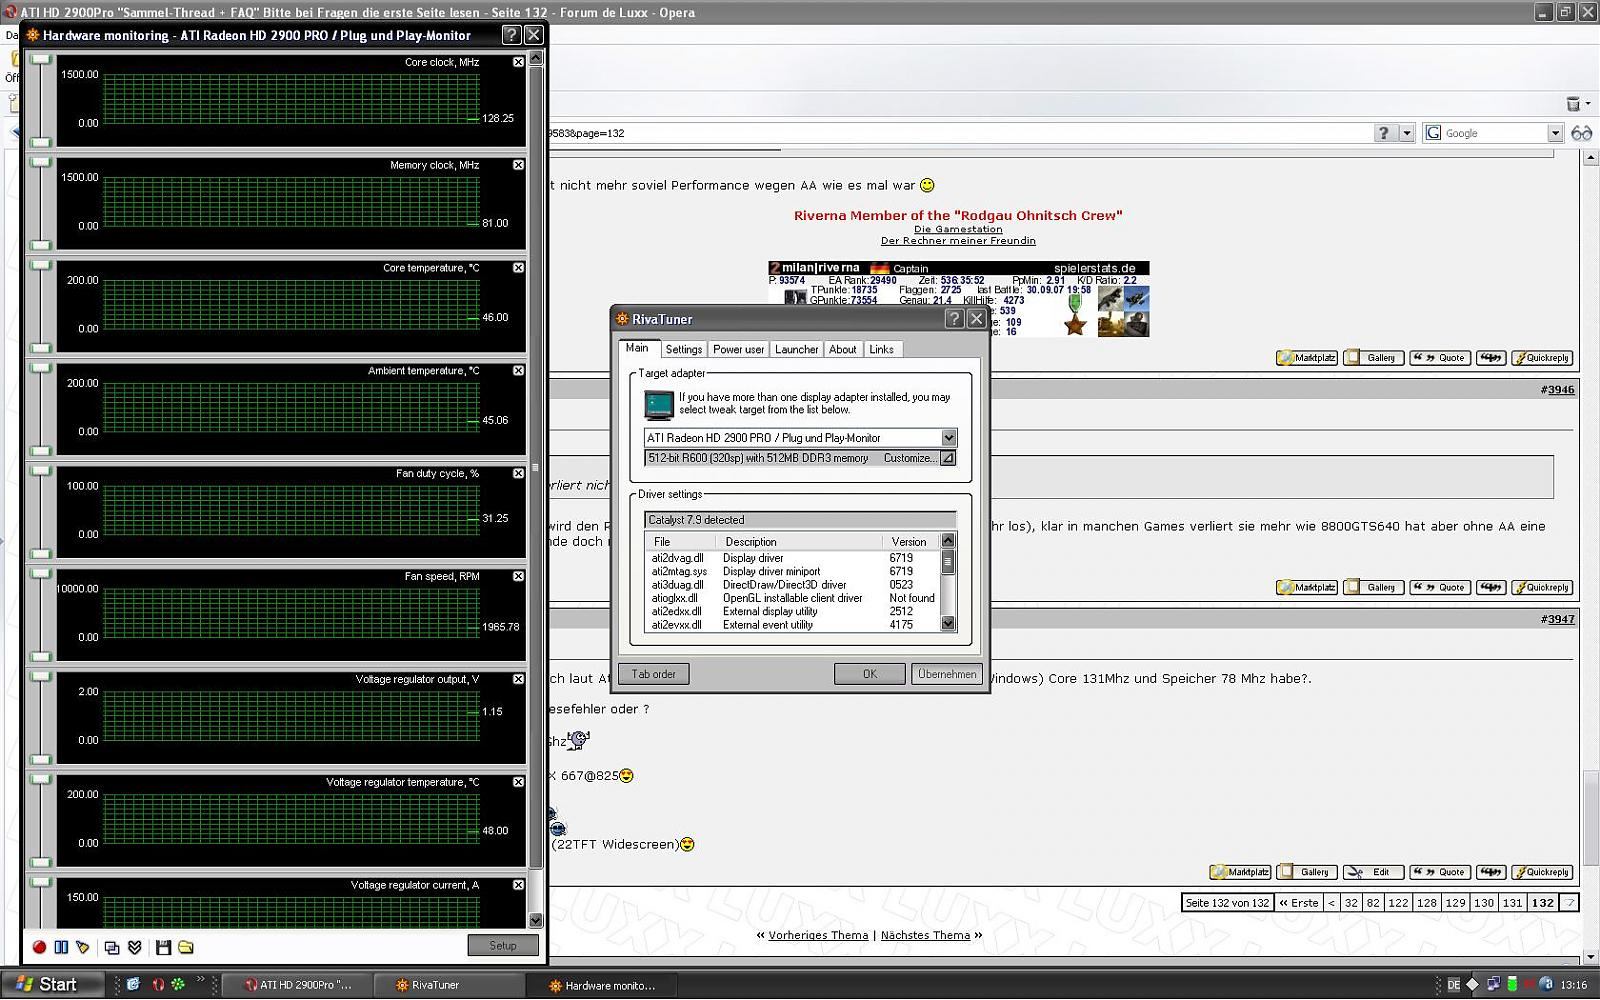This screenshot has height=1000, width=1600.
Task: Open the 'Vorheriges Thema' link
Action: point(818,936)
